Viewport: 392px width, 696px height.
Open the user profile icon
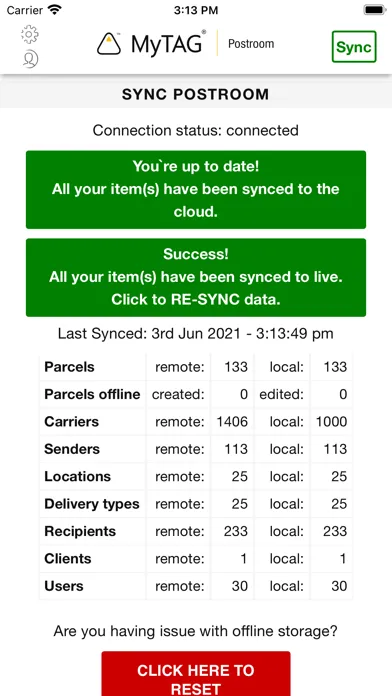30,59
